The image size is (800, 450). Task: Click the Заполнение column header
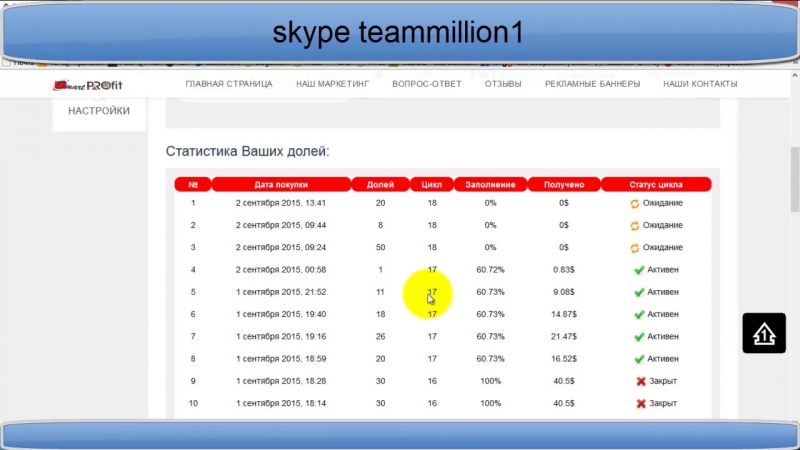coord(490,185)
